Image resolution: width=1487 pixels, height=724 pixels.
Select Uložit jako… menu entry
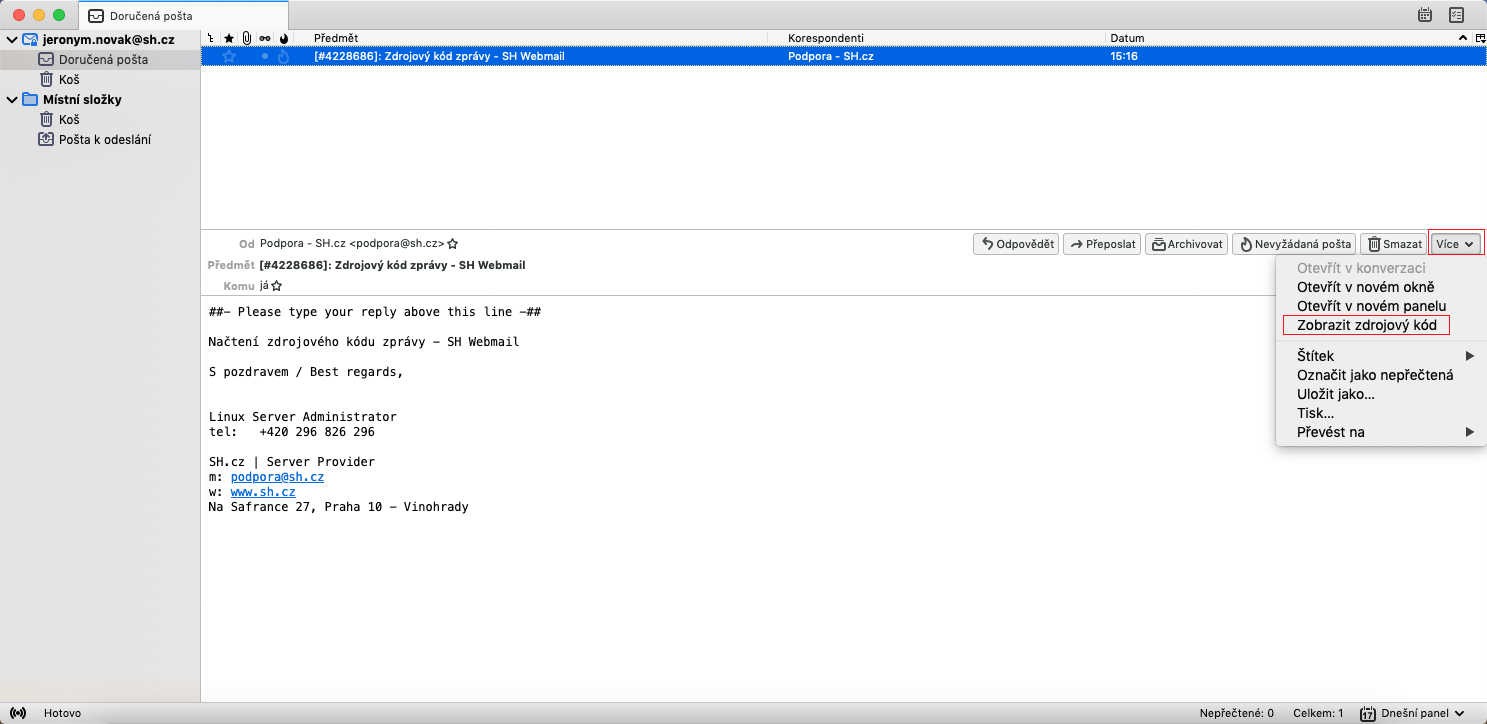coord(1335,394)
